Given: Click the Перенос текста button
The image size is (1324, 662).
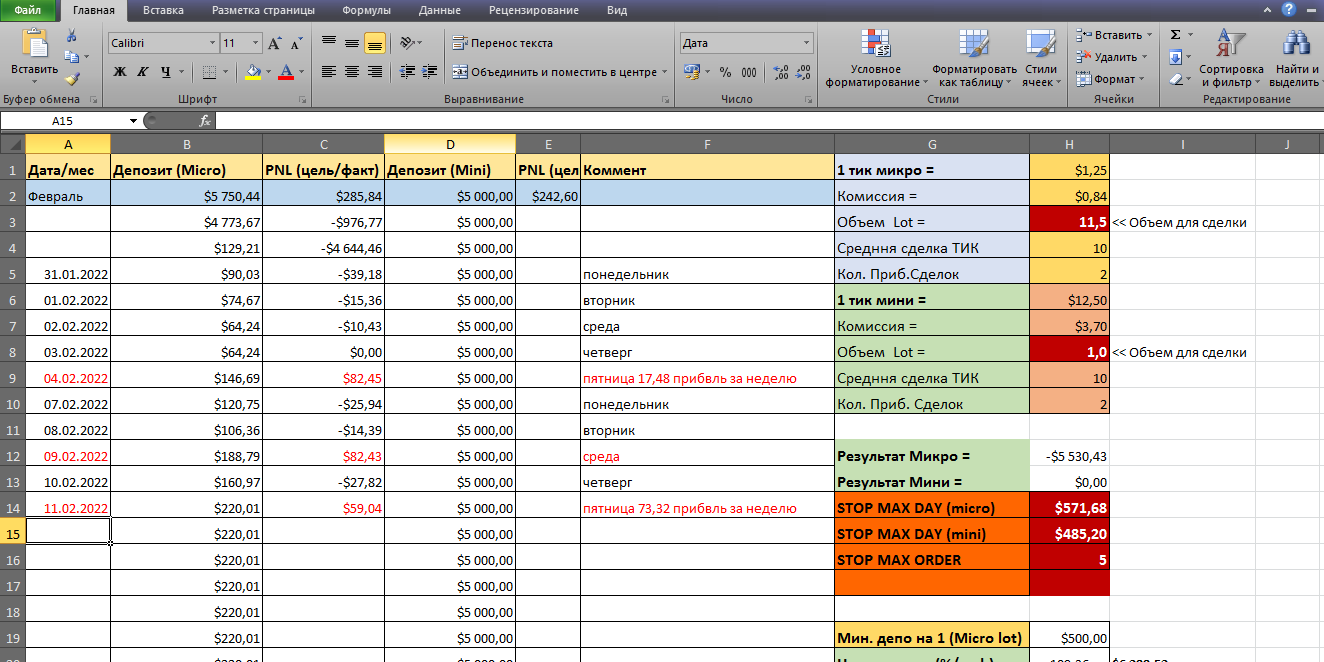Looking at the screenshot, I should (x=502, y=44).
